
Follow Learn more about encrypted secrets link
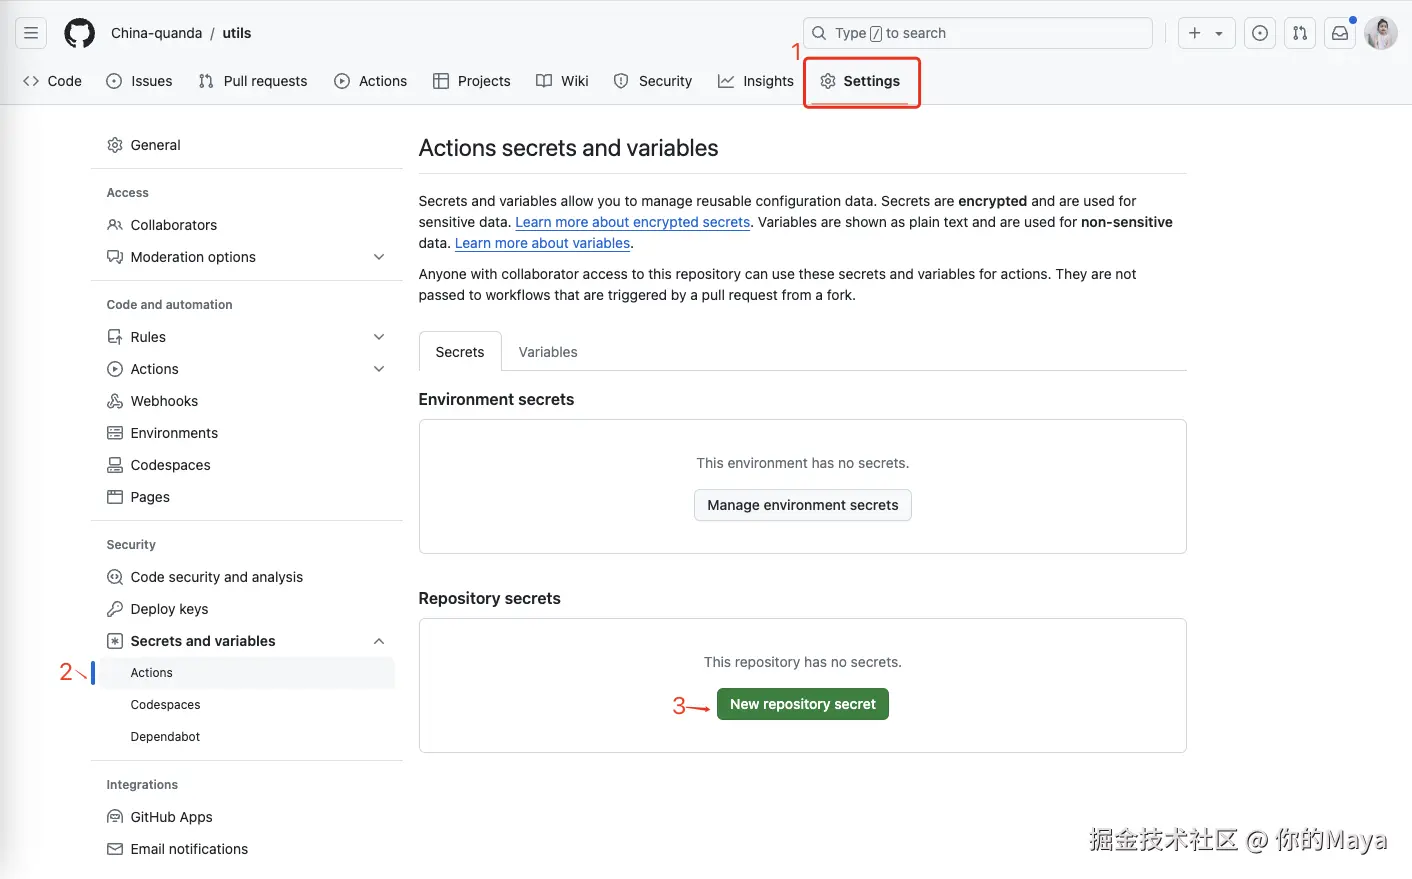632,222
